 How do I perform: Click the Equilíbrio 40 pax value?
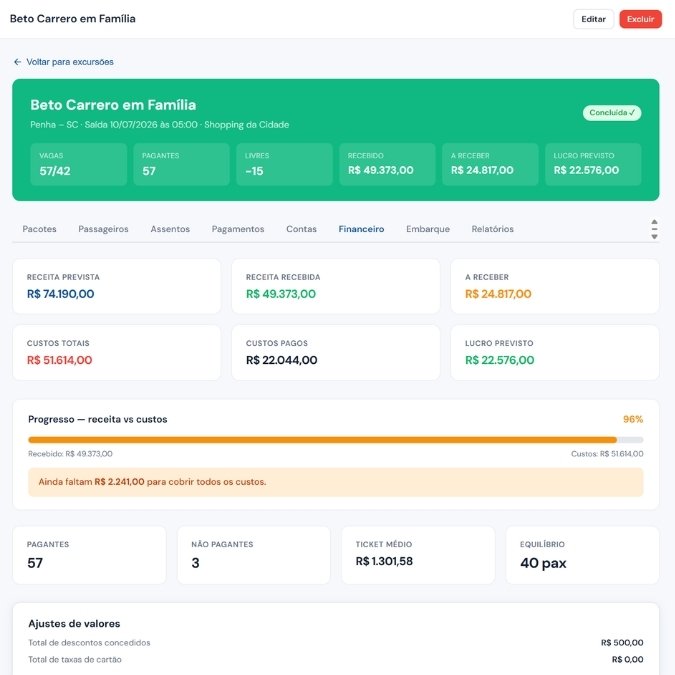point(543,563)
